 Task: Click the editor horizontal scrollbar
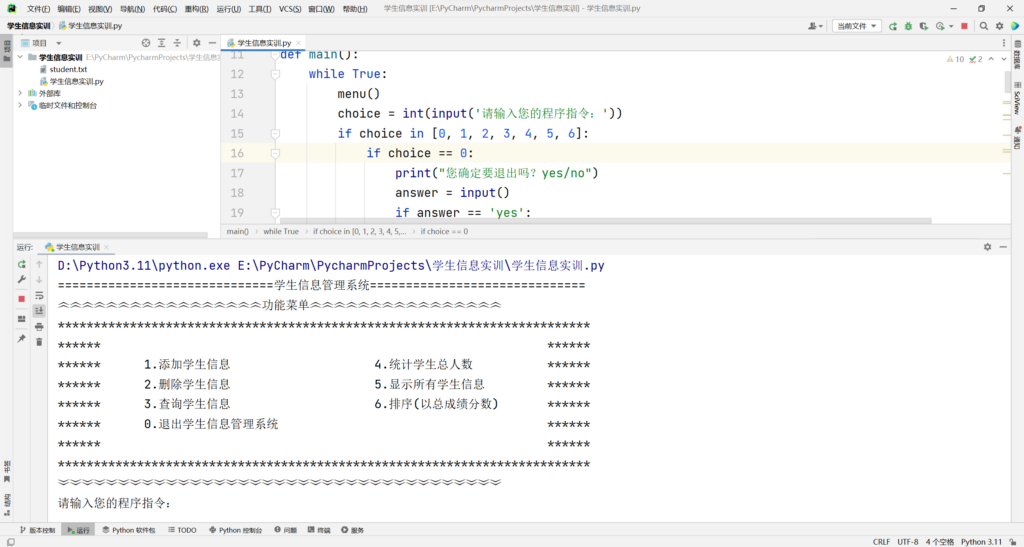[605, 221]
